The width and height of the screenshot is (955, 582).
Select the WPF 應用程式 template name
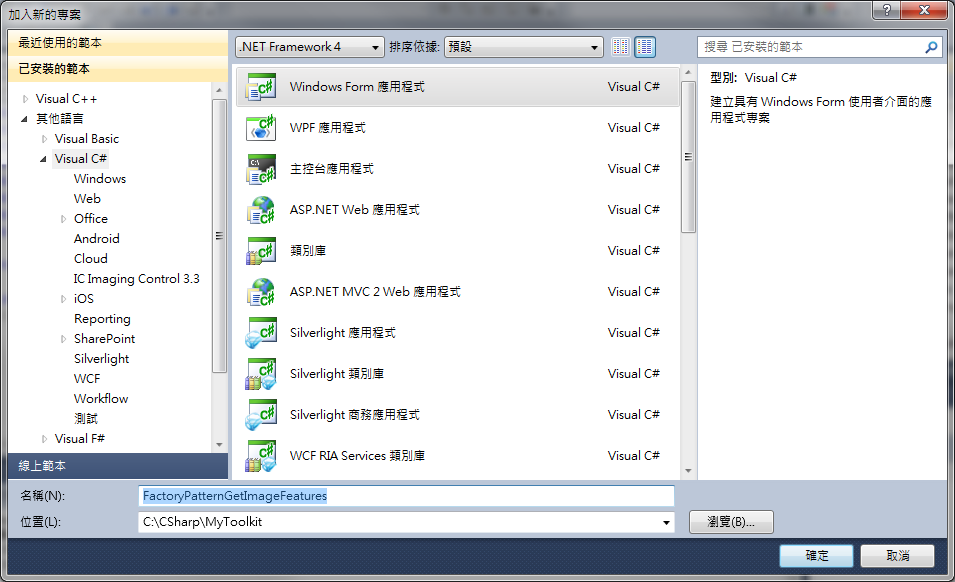pyautogui.click(x=328, y=128)
